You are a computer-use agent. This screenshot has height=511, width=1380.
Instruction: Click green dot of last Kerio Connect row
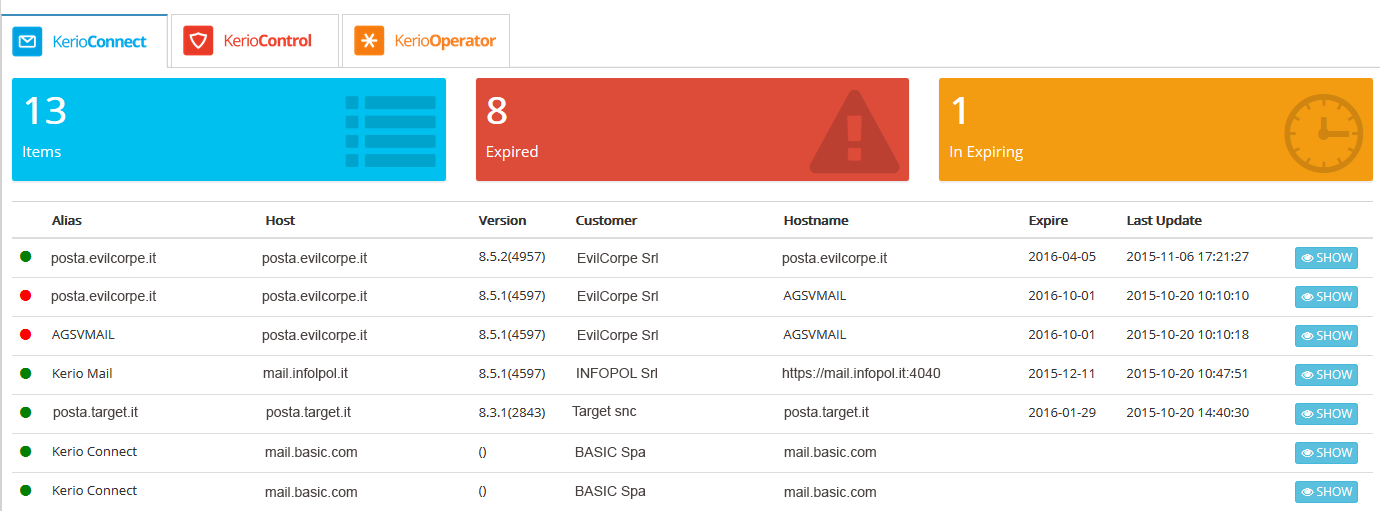click(x=26, y=490)
